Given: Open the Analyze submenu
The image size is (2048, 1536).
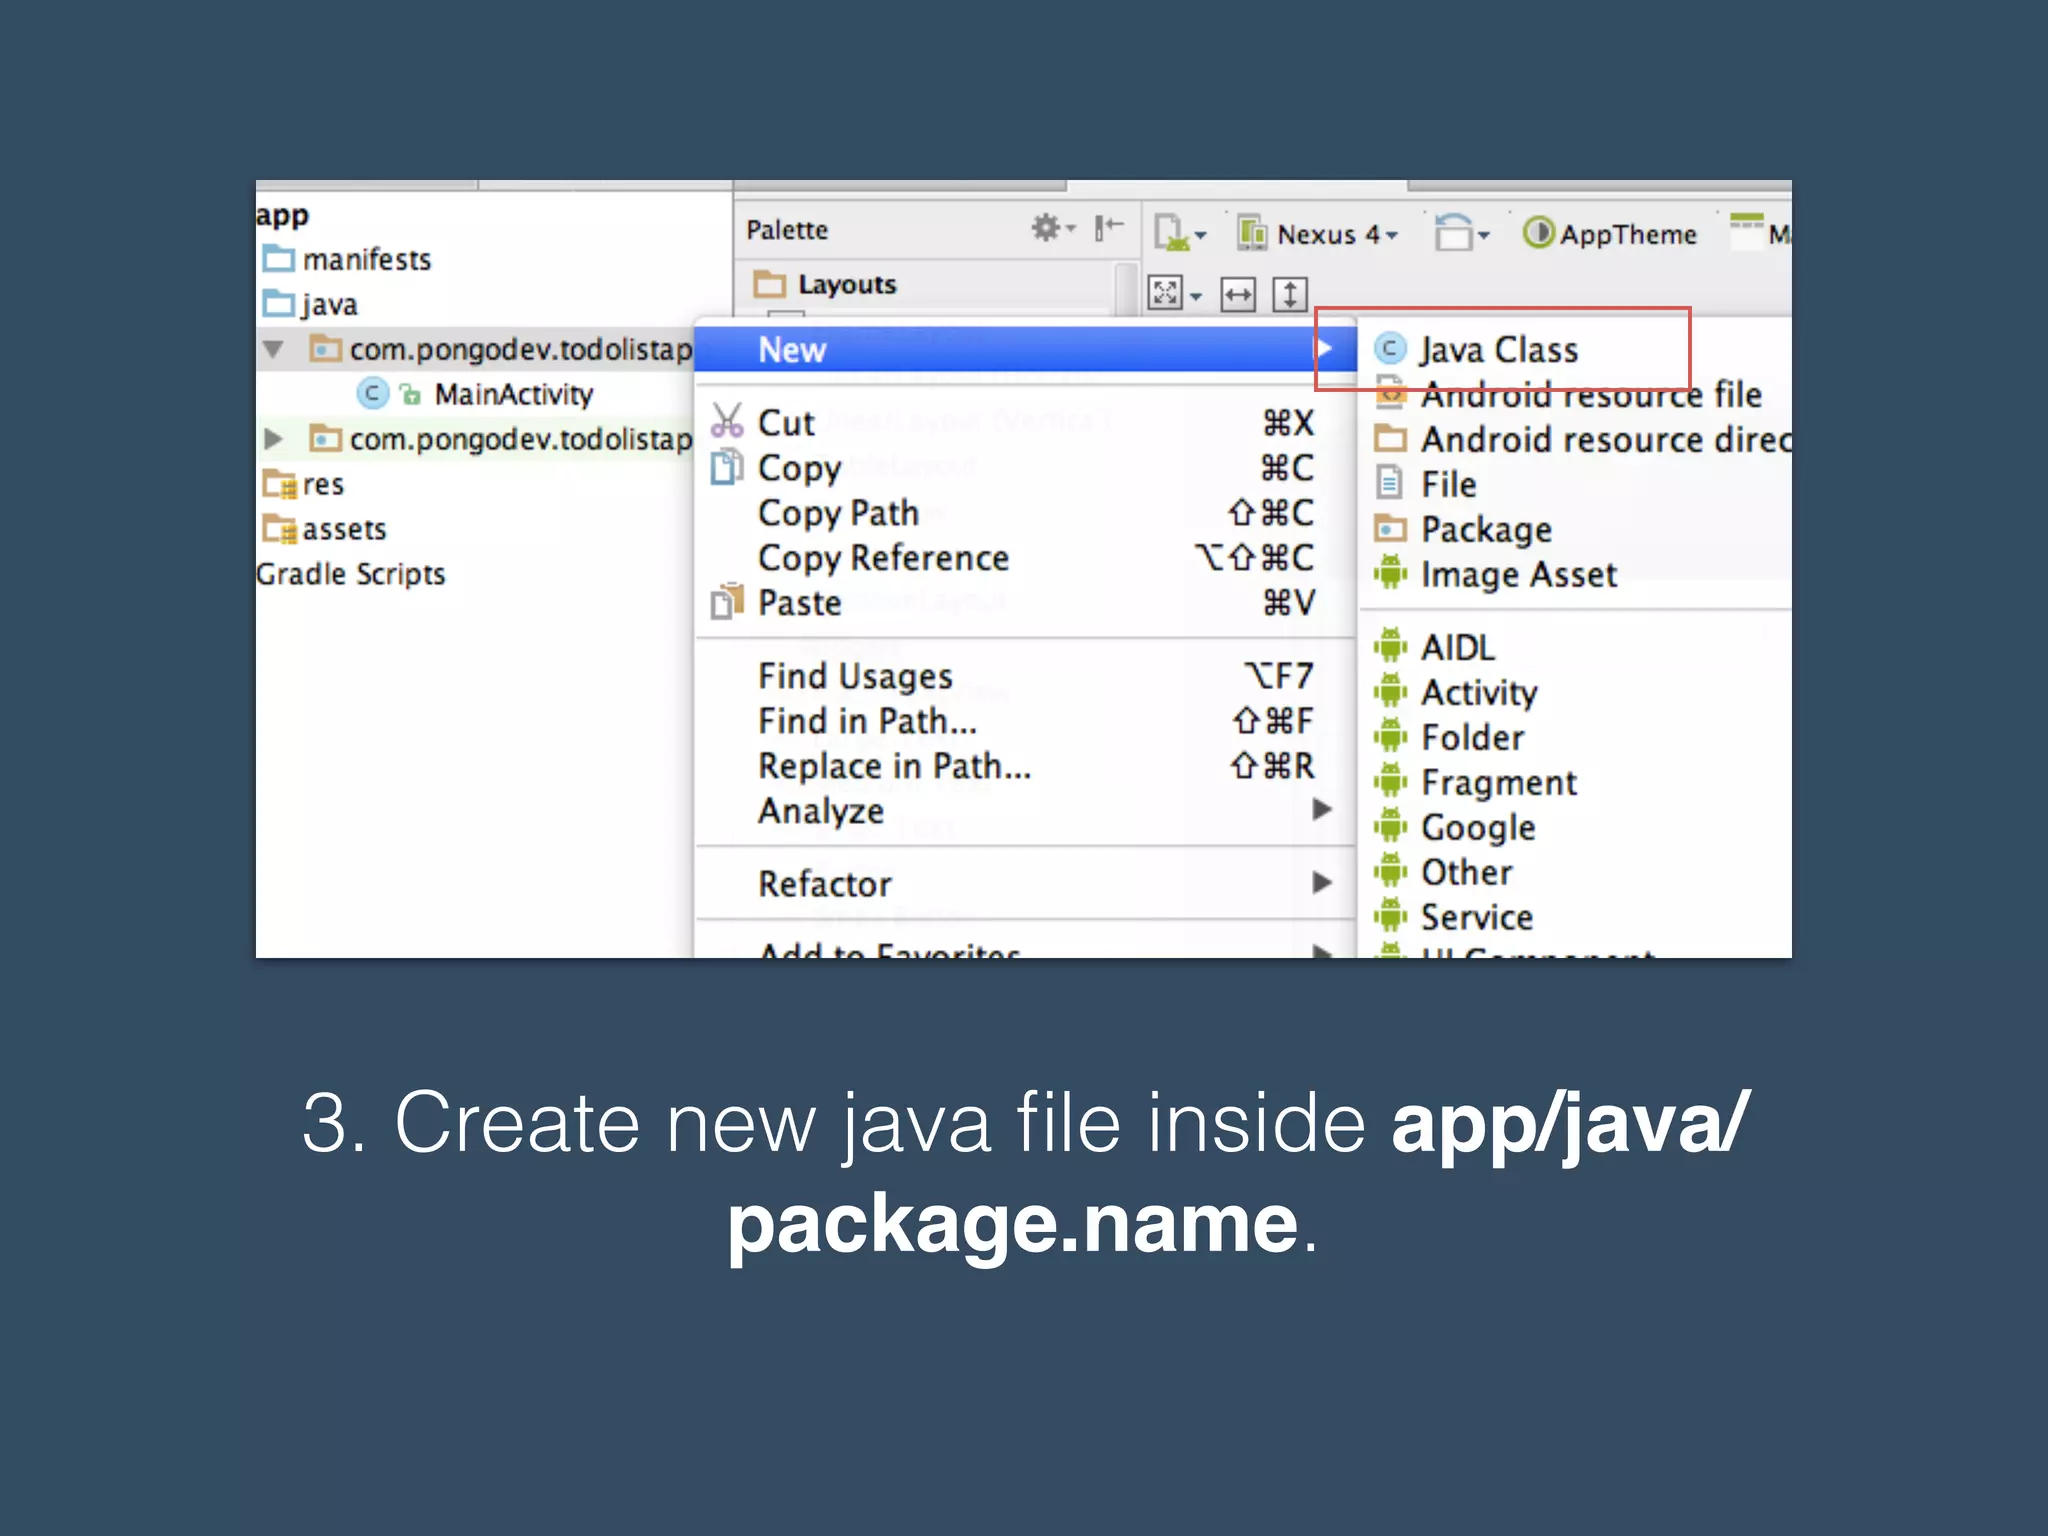Looking at the screenshot, I should [1025, 810].
